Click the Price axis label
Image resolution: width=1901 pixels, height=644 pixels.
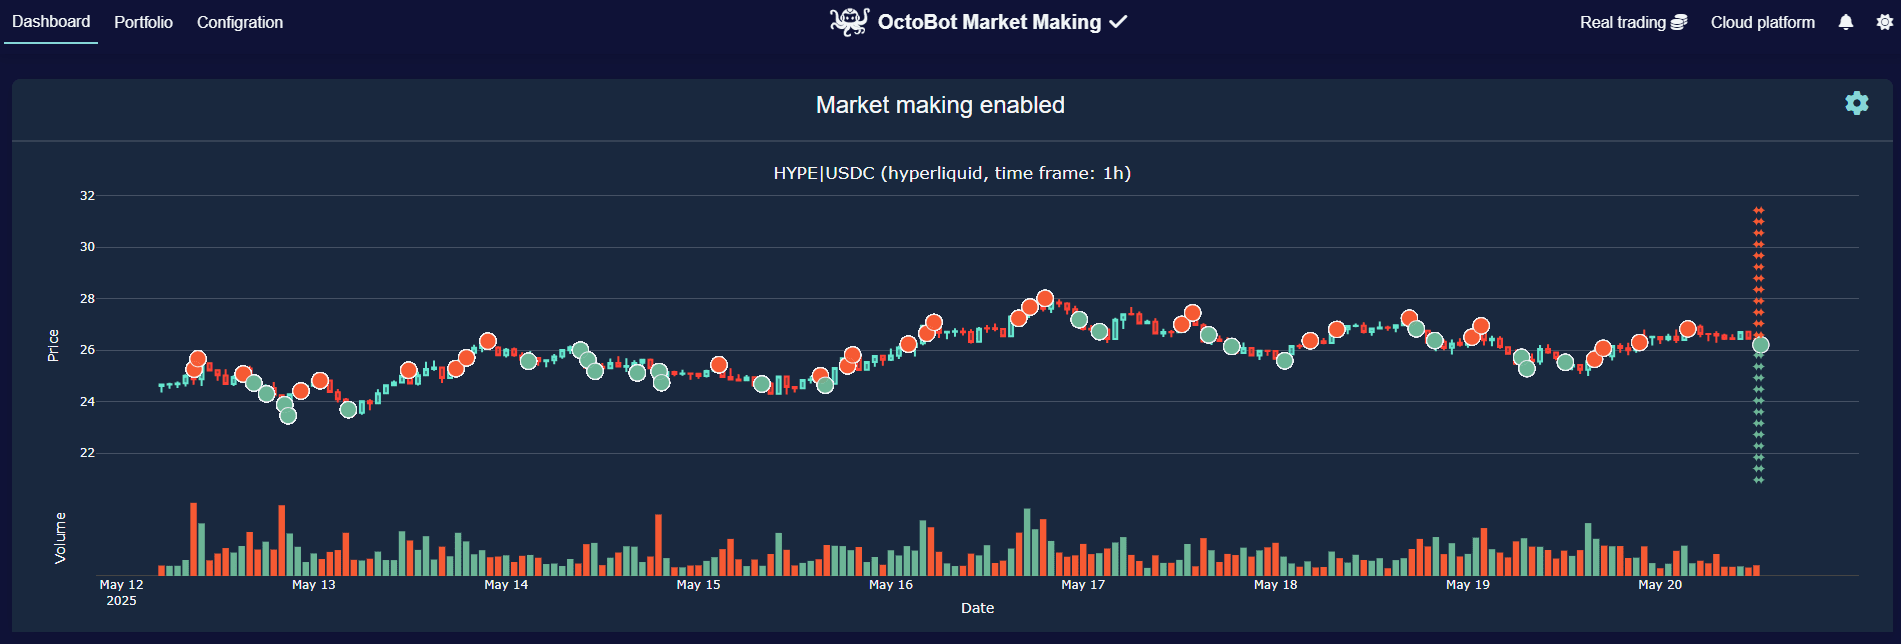[55, 345]
